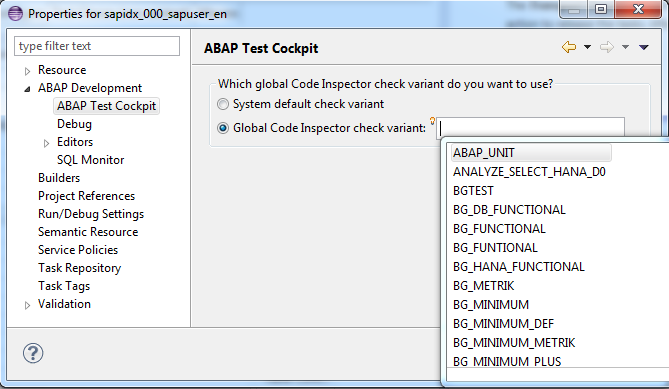Open the back history dropdown arrow
The image size is (669, 389).
(588, 47)
